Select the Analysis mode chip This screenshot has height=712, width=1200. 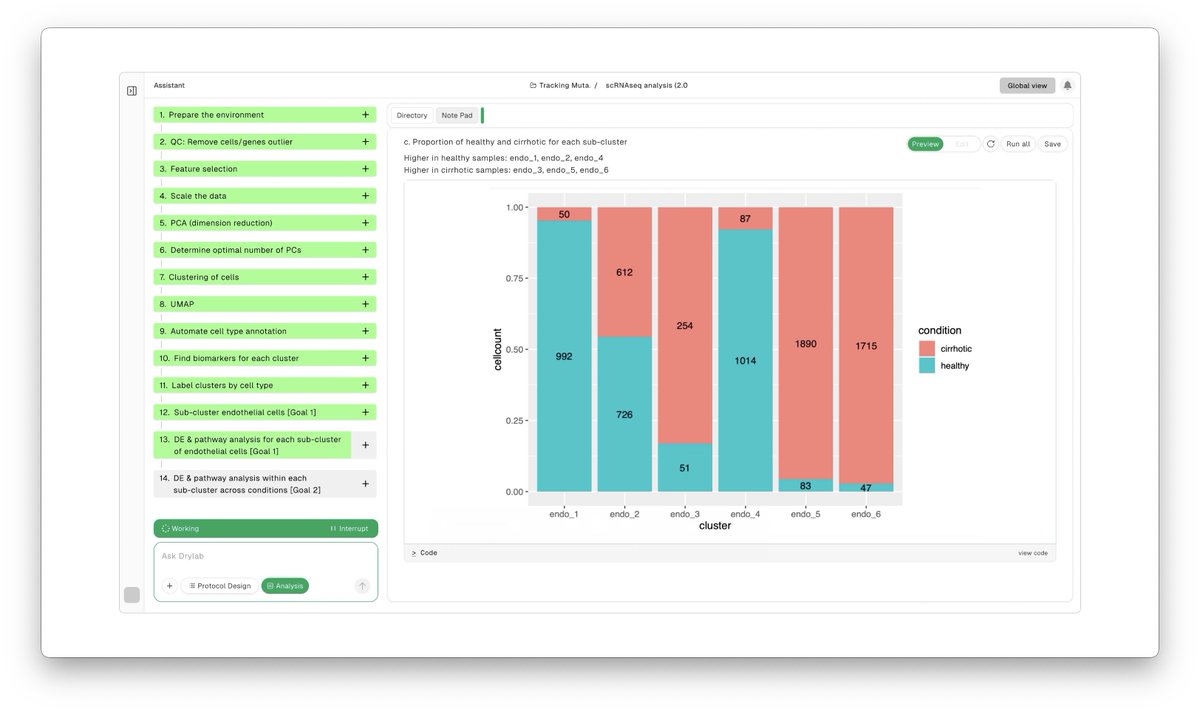[285, 586]
